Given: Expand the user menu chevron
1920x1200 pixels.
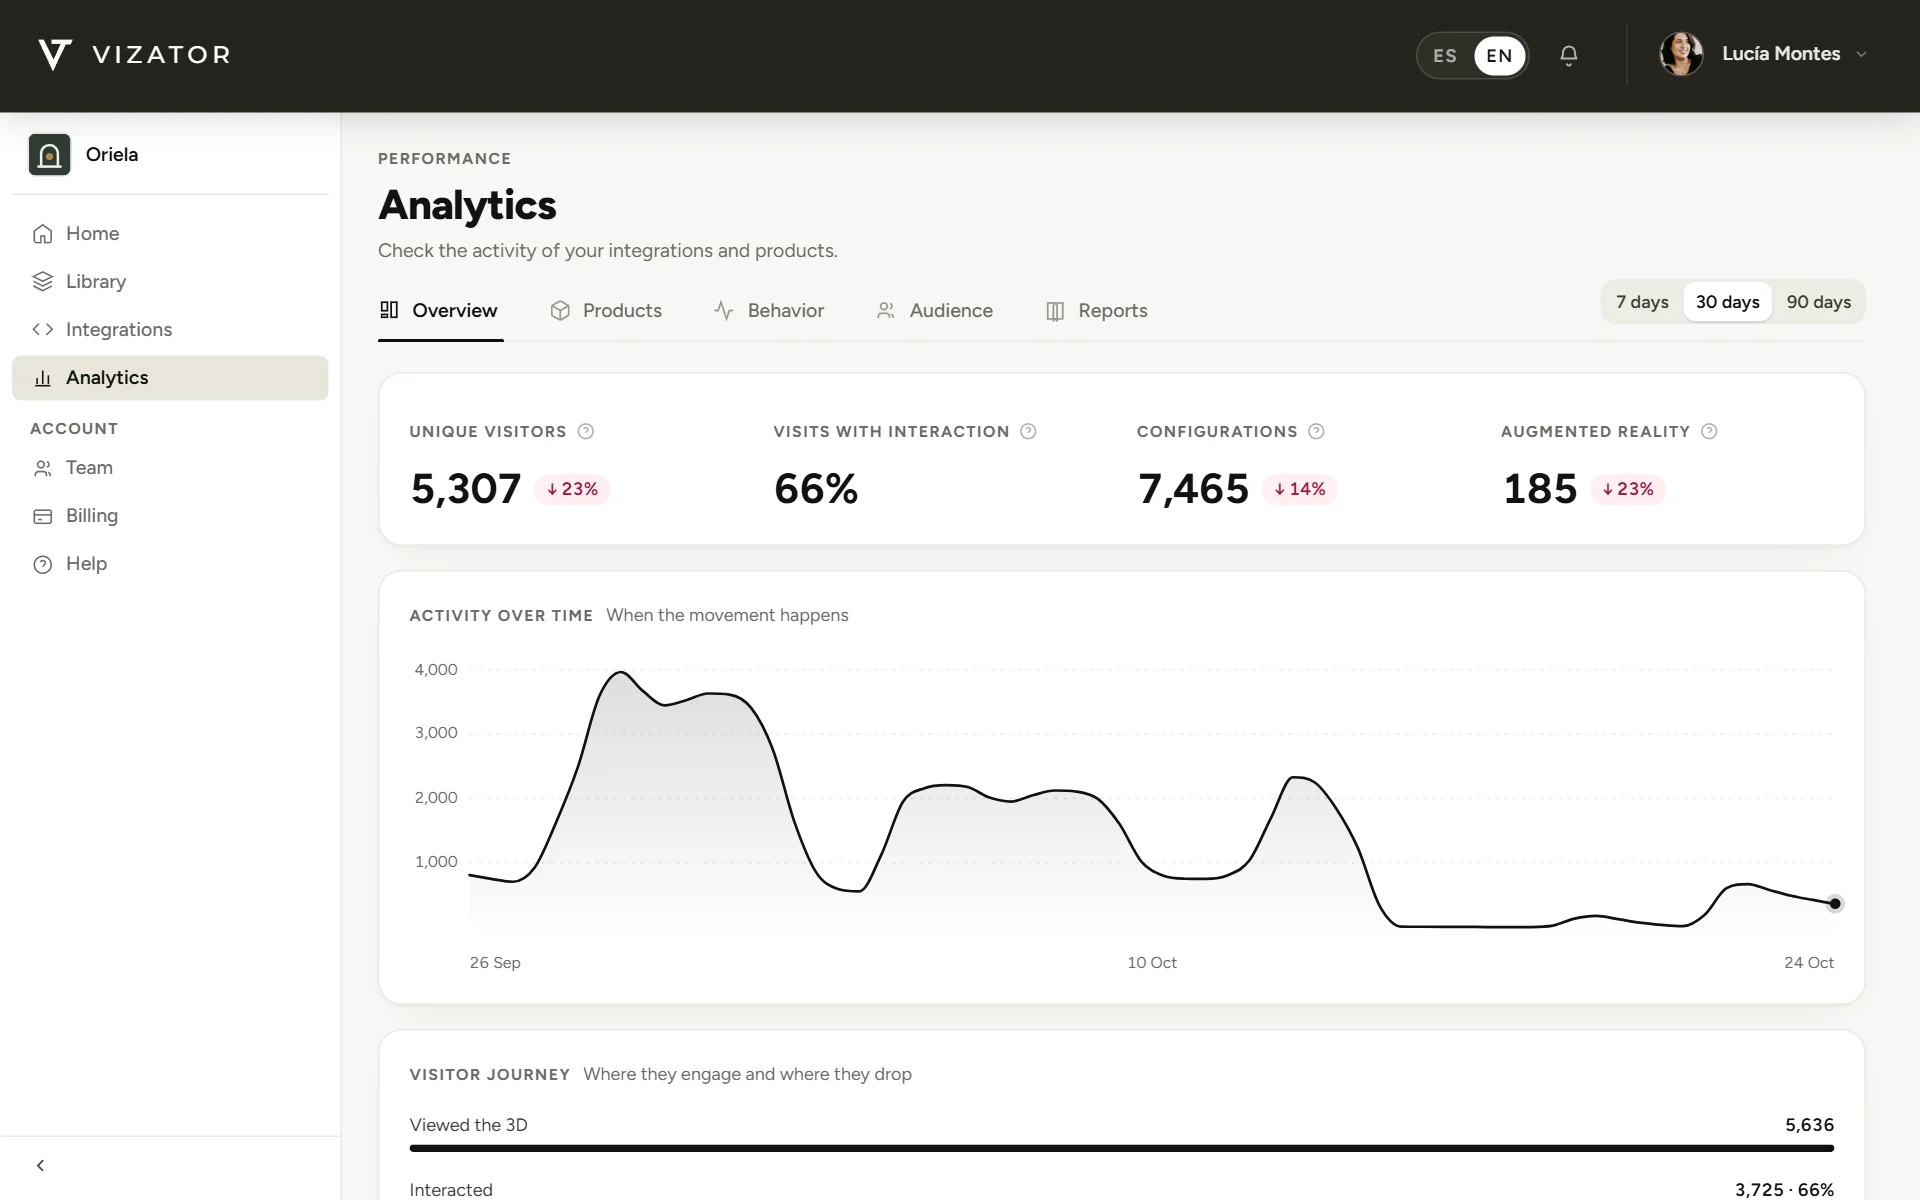Looking at the screenshot, I should pos(1861,55).
